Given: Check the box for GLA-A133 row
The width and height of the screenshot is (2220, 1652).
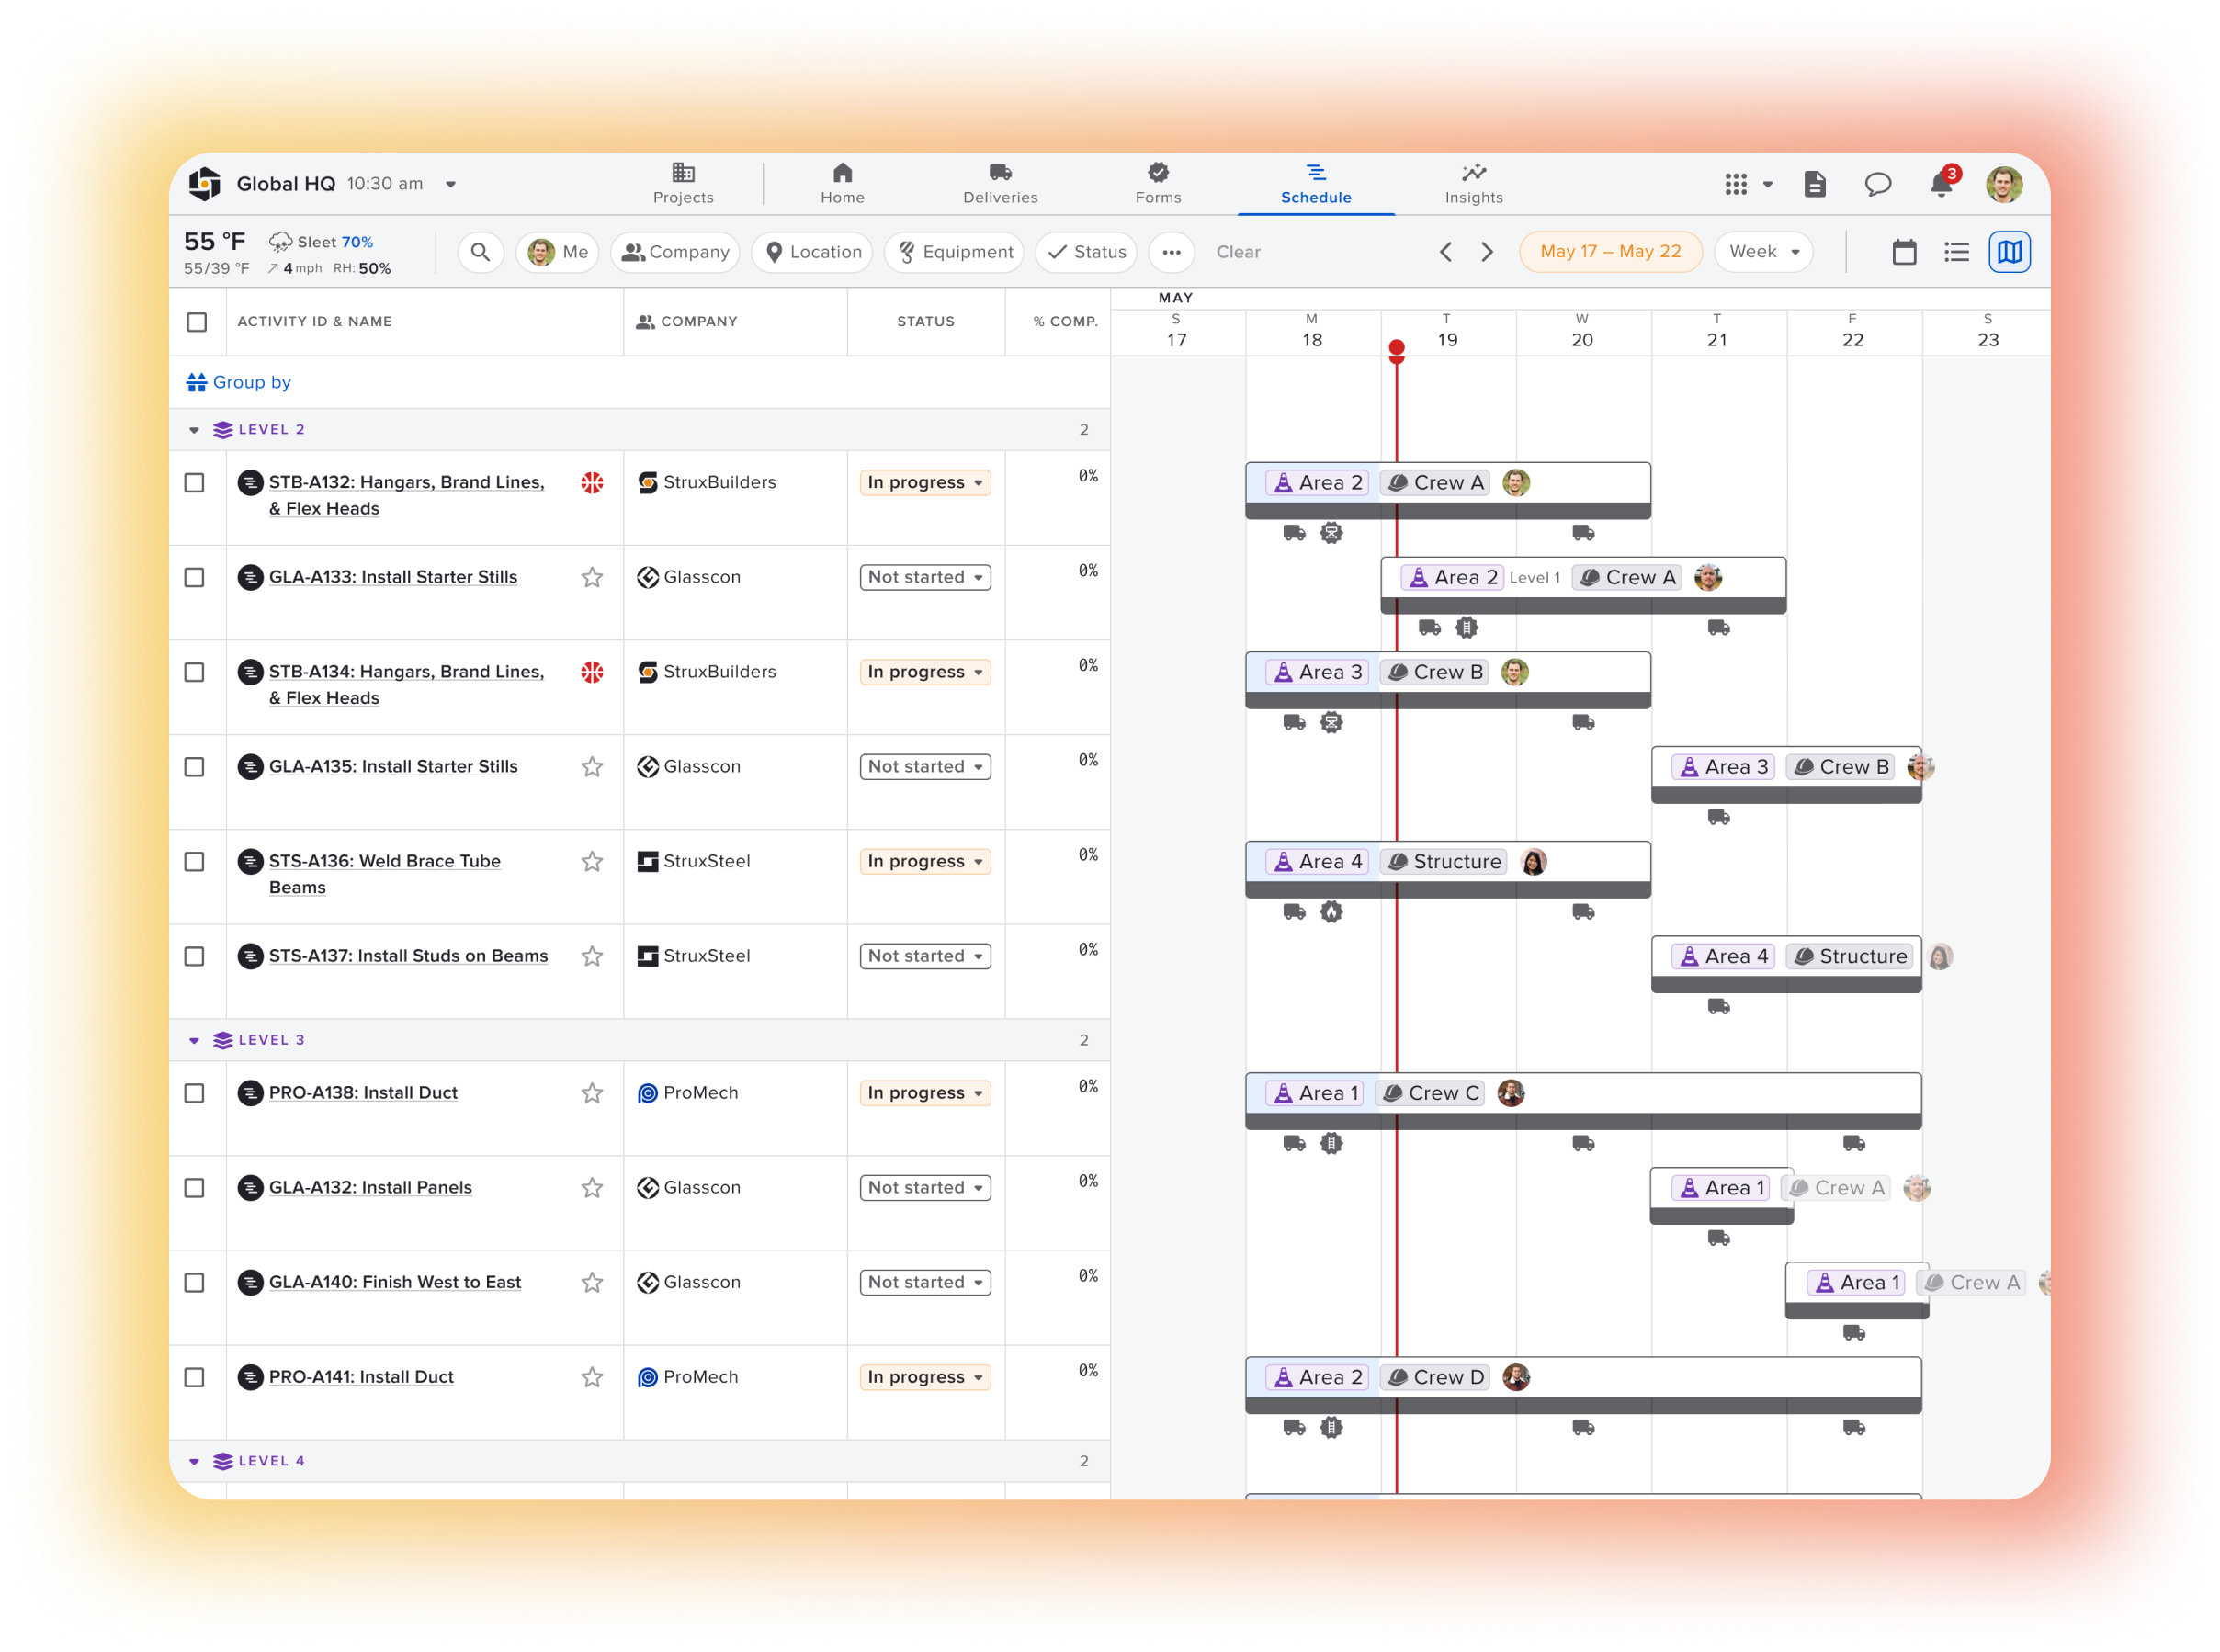Looking at the screenshot, I should click(195, 578).
